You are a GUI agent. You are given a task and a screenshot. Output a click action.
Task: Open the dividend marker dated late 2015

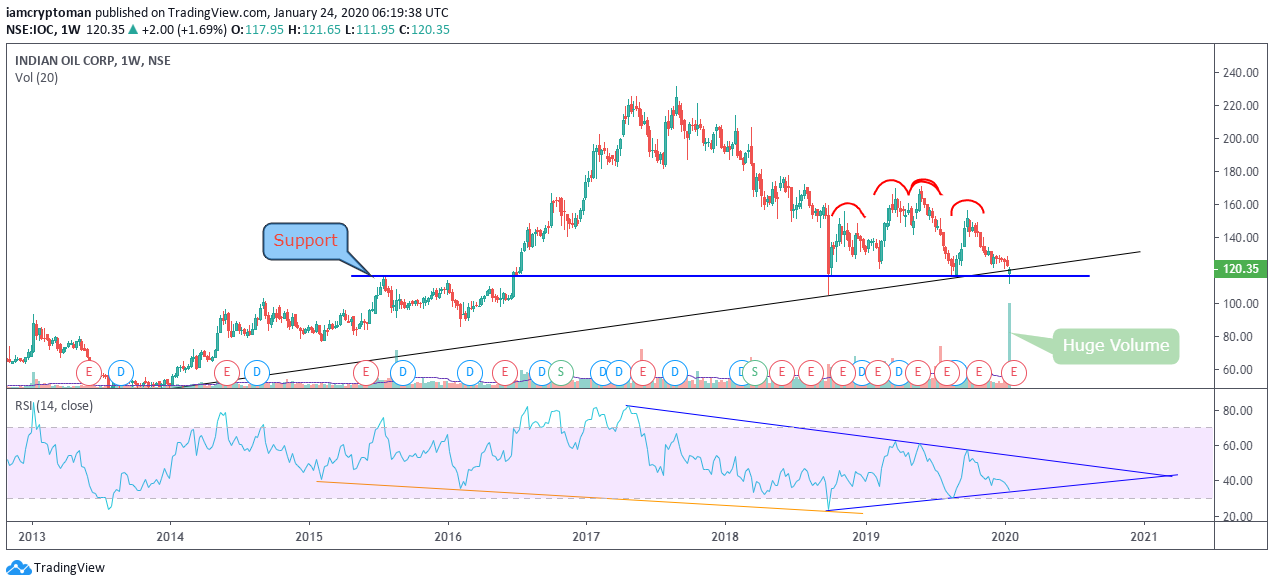tap(402, 373)
